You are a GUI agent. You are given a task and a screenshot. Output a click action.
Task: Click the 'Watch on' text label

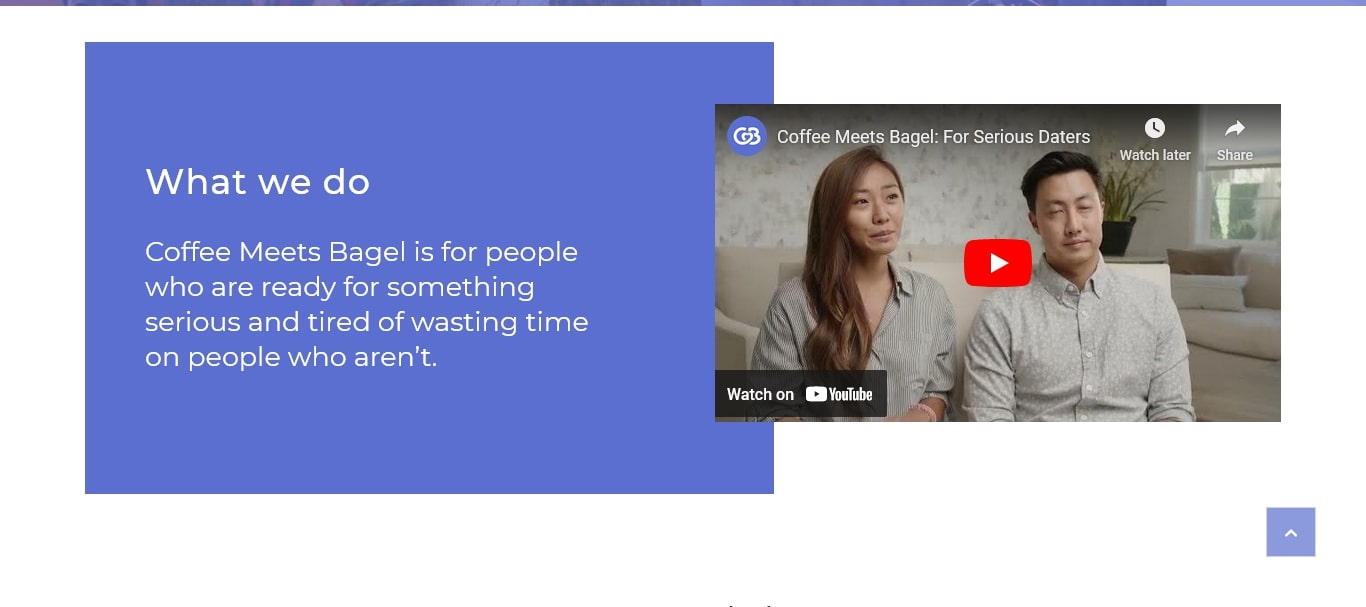point(760,394)
